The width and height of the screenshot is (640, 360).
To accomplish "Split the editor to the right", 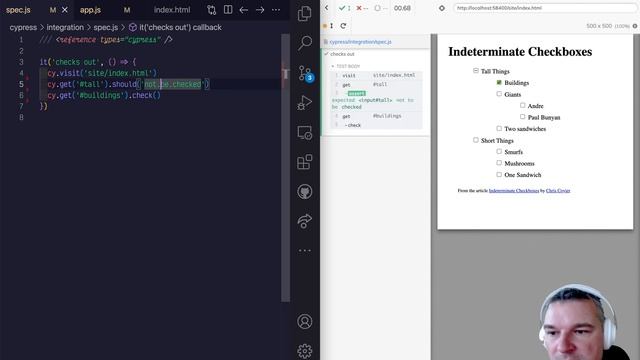I will click(228, 10).
